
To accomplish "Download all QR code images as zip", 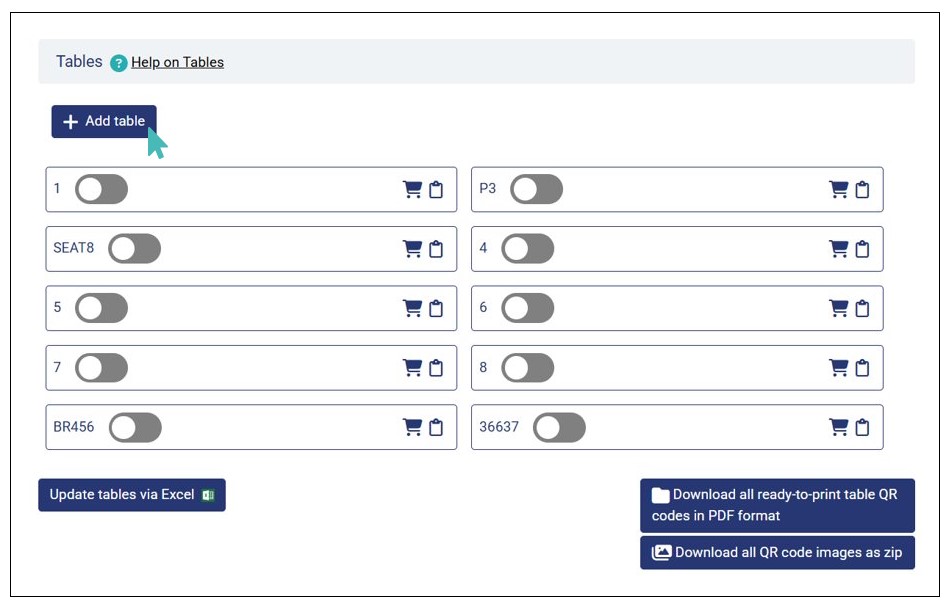I will pos(777,552).
